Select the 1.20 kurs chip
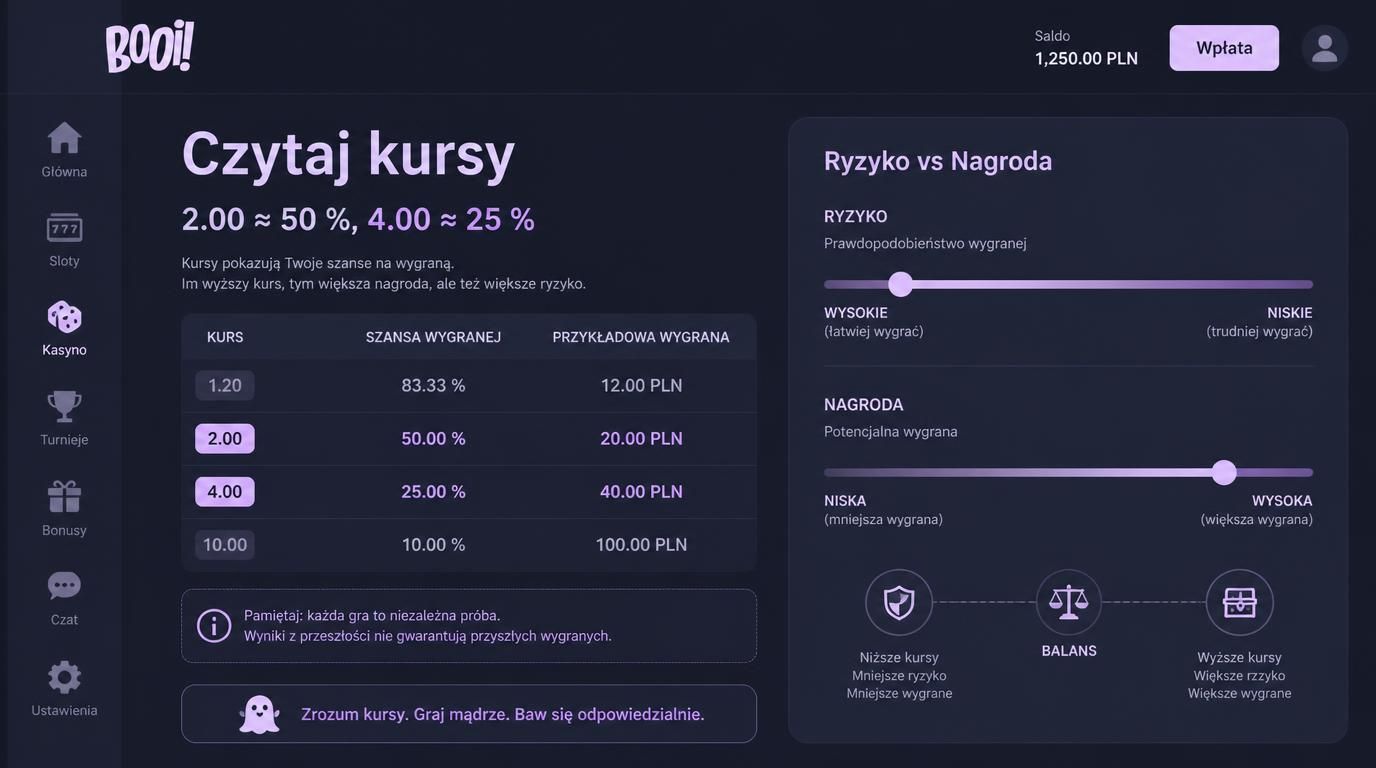 pyautogui.click(x=225, y=386)
